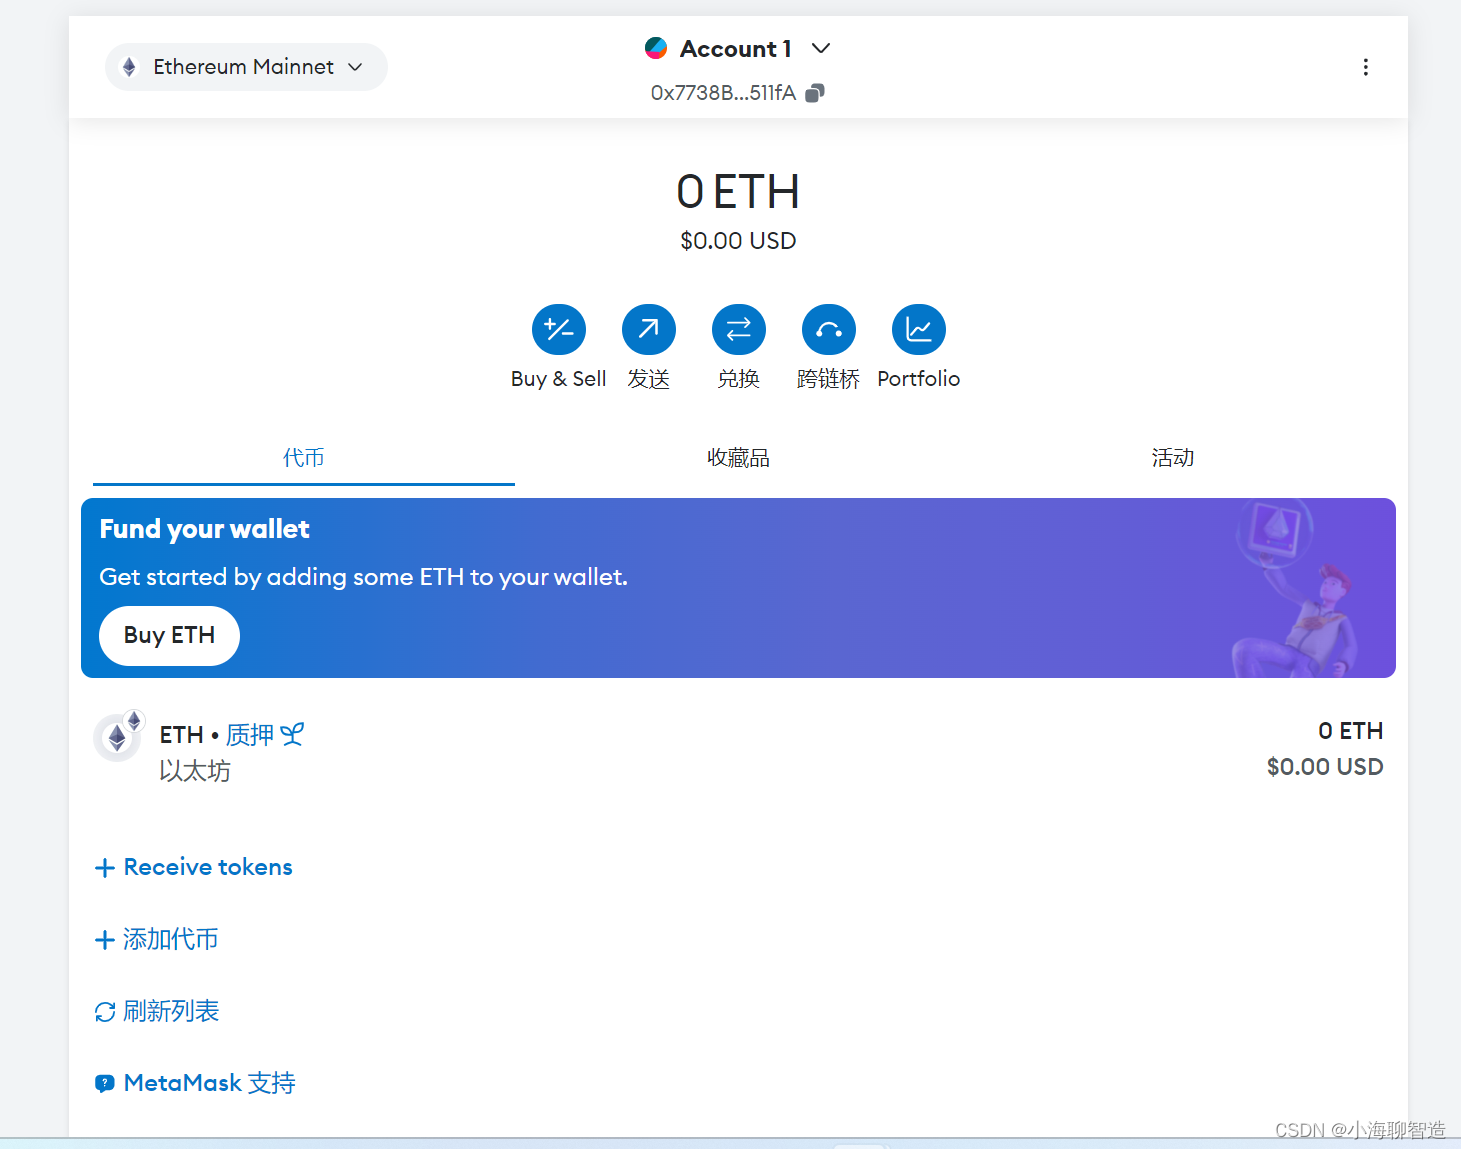1461x1149 pixels.
Task: Copy address using the copy icon
Action: [815, 93]
